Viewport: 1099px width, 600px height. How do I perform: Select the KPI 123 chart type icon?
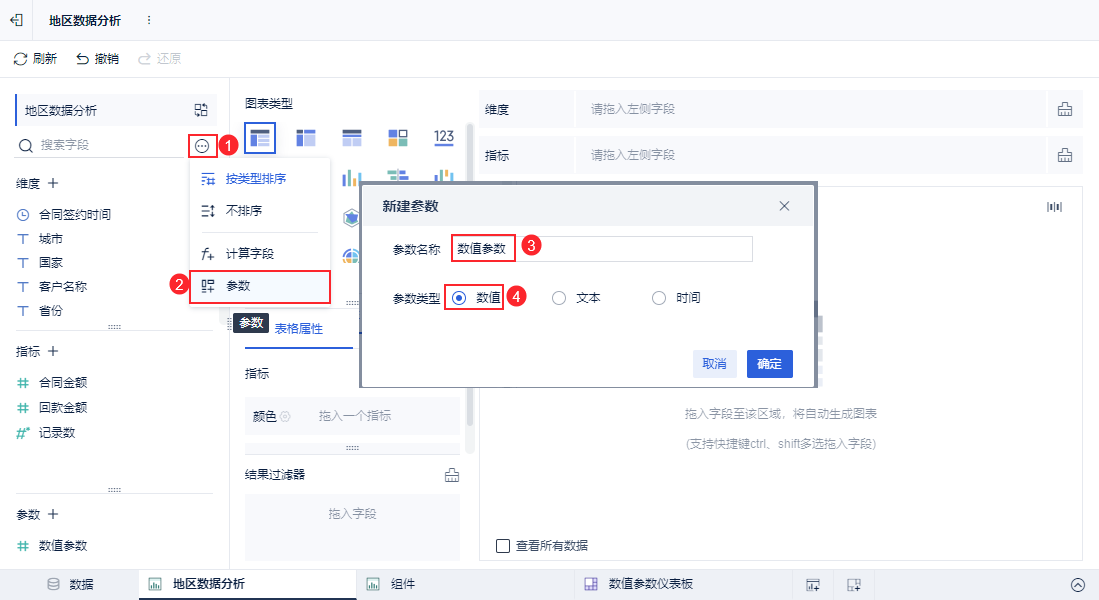tap(444, 137)
